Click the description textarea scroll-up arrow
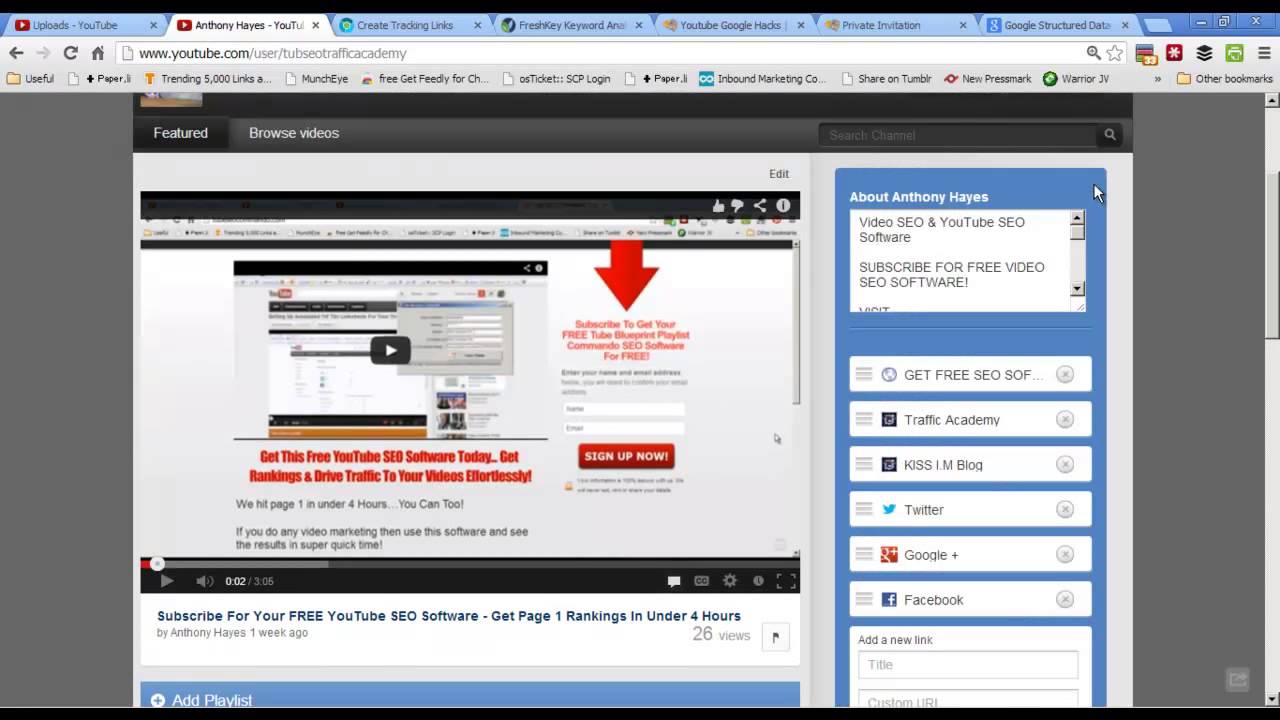The image size is (1280, 720). tap(1077, 217)
